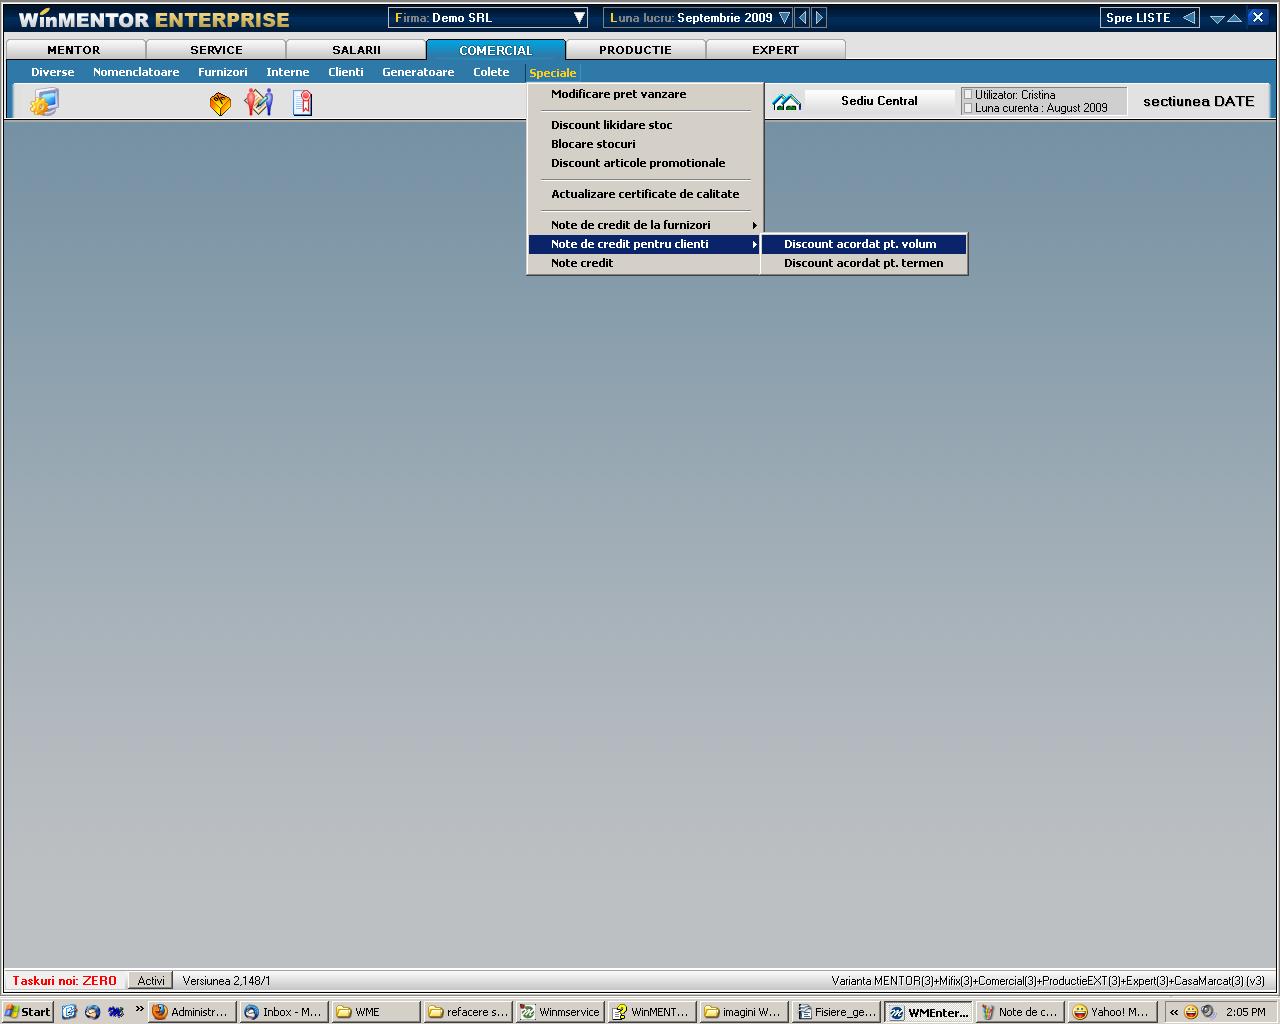1280x1024 pixels.
Task: Open the Diverse menu
Action: (x=53, y=72)
